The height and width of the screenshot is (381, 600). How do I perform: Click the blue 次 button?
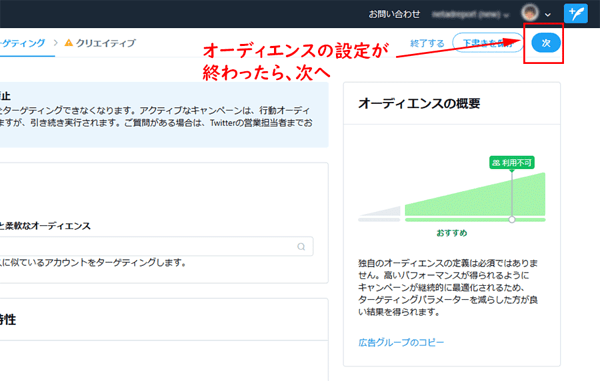pyautogui.click(x=546, y=43)
